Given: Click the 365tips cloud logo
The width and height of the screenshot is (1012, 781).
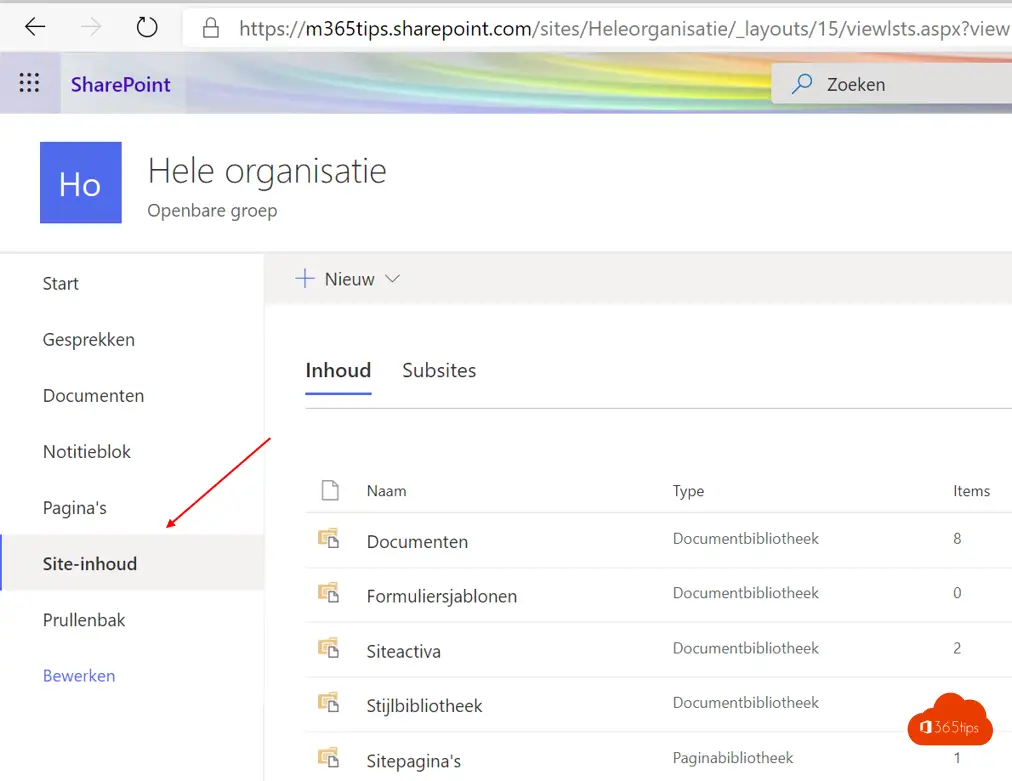Looking at the screenshot, I should (949, 720).
